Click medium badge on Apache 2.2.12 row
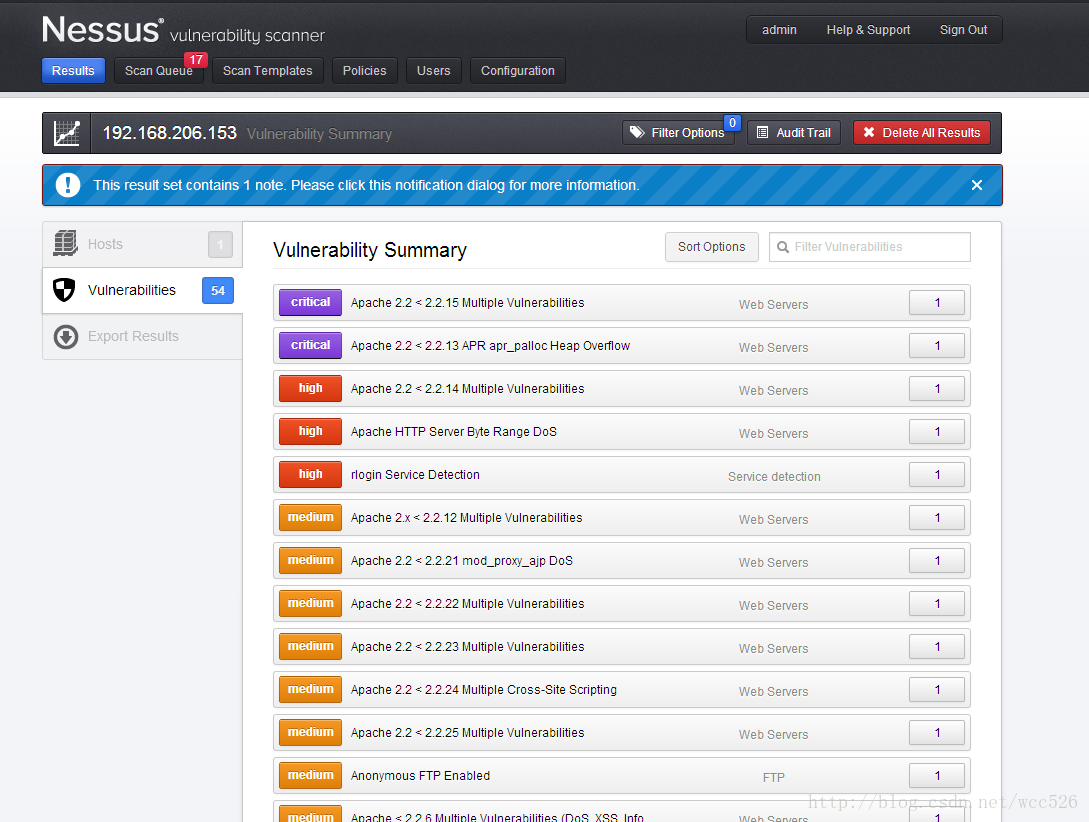 pos(310,518)
